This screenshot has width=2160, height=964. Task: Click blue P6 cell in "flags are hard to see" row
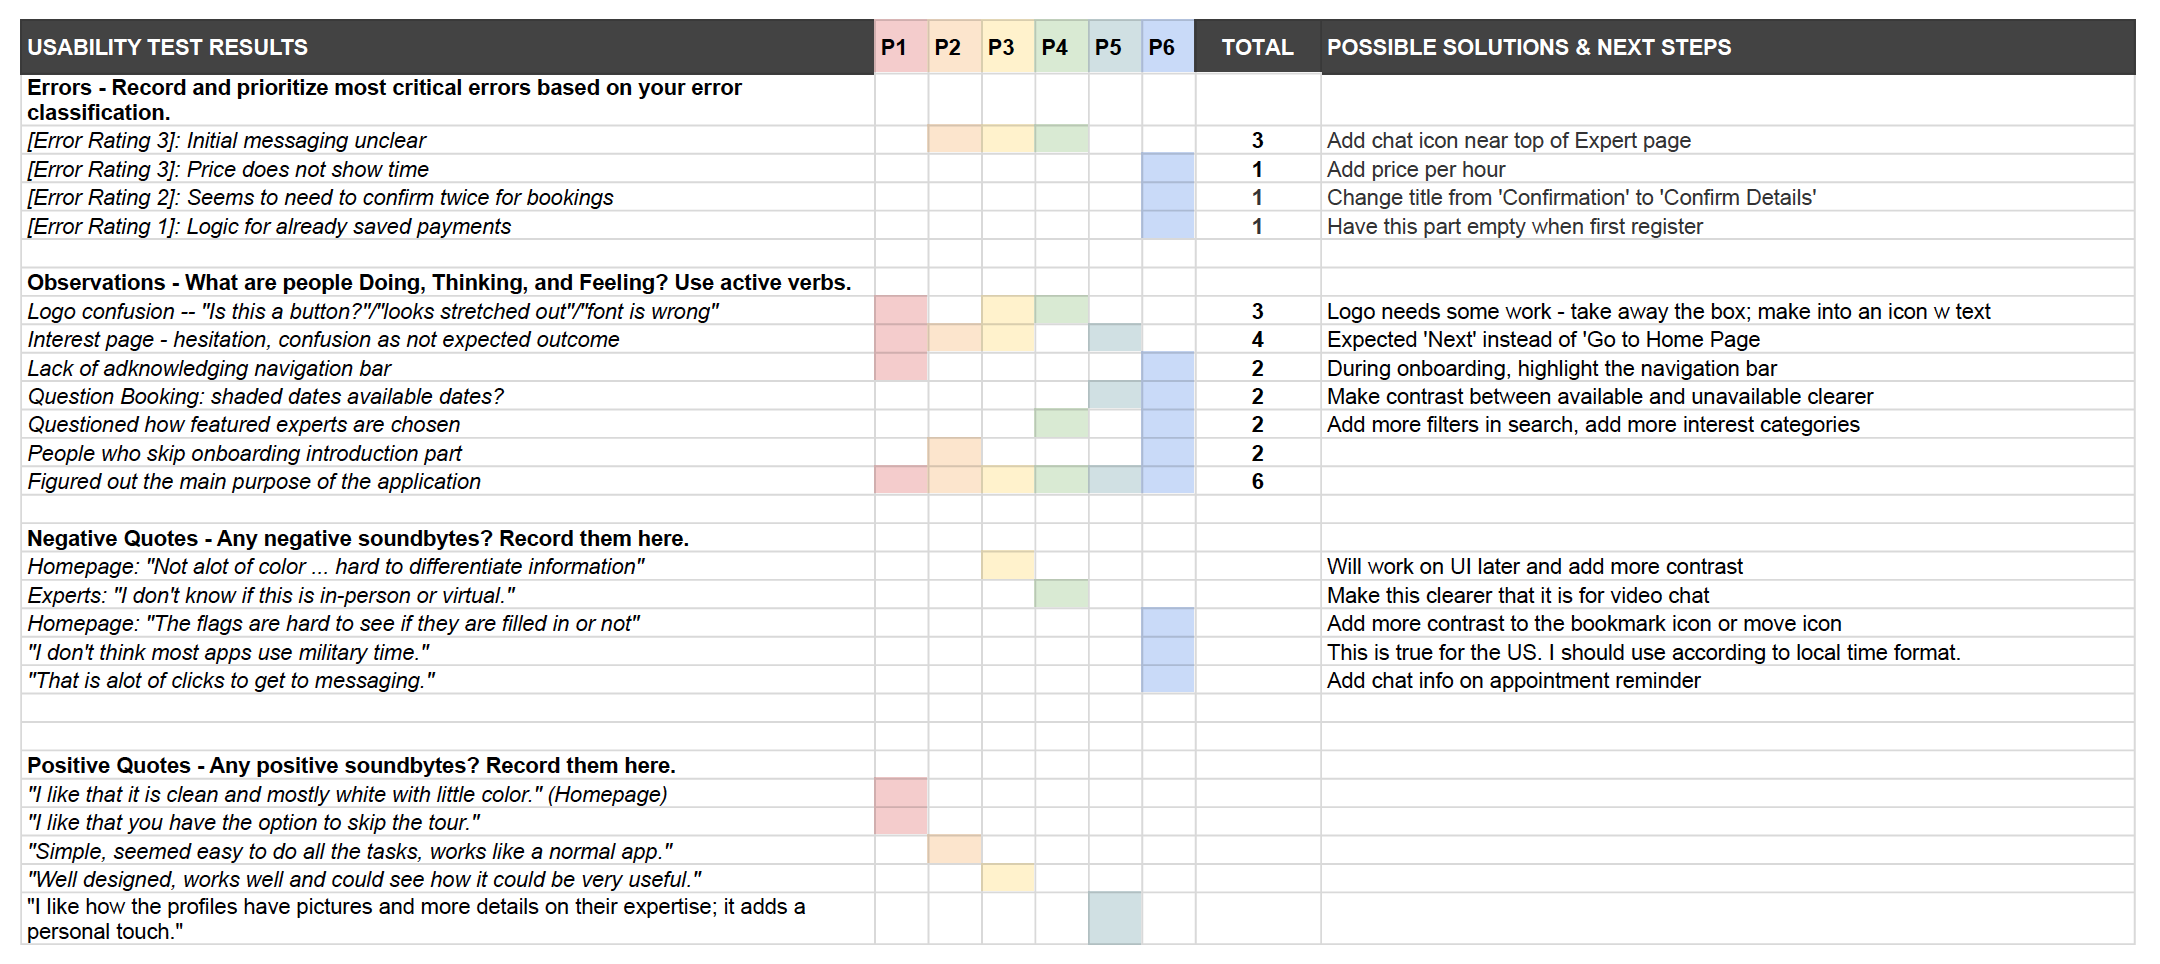(x=1167, y=624)
